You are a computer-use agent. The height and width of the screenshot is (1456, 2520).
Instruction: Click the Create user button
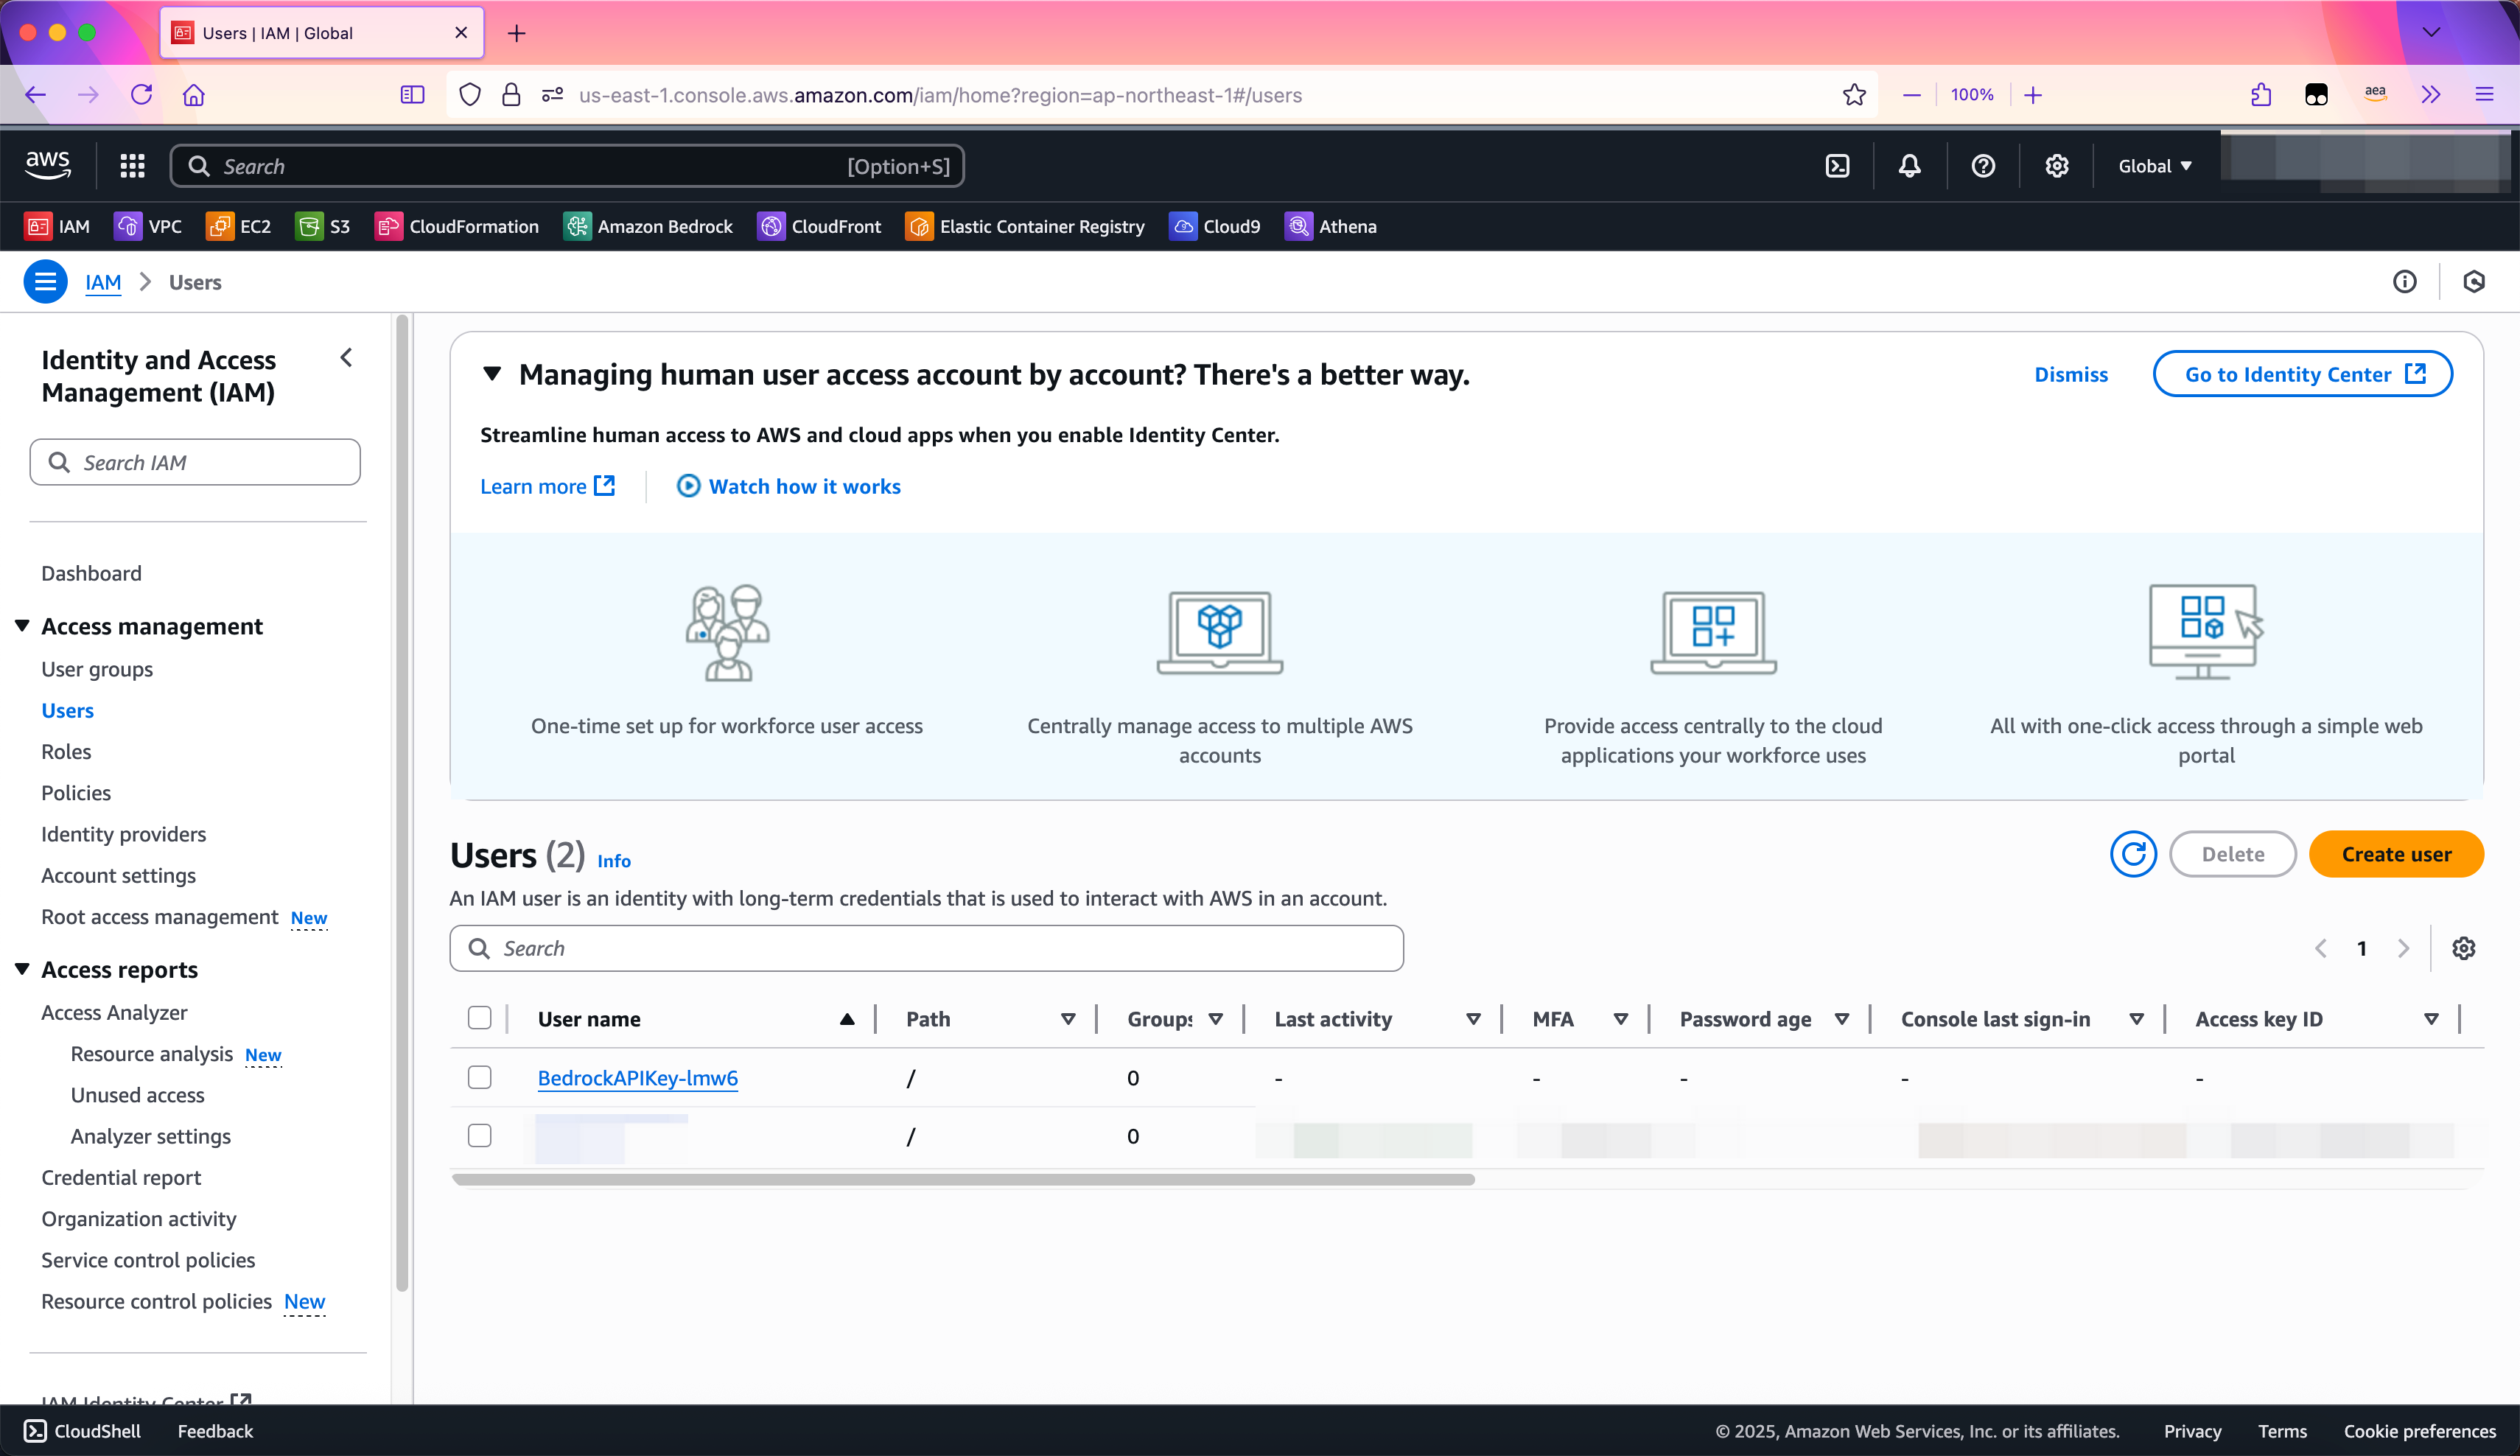coord(2395,854)
